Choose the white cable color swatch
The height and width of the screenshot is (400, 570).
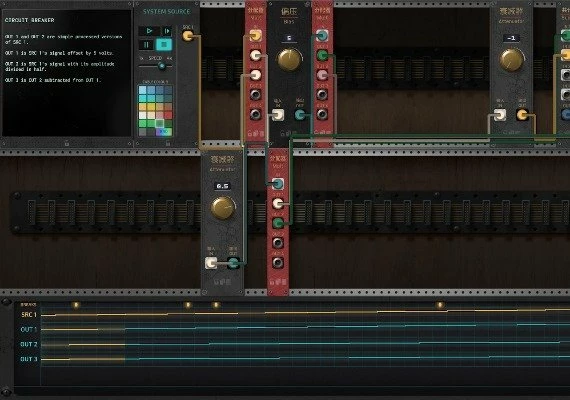pos(142,115)
